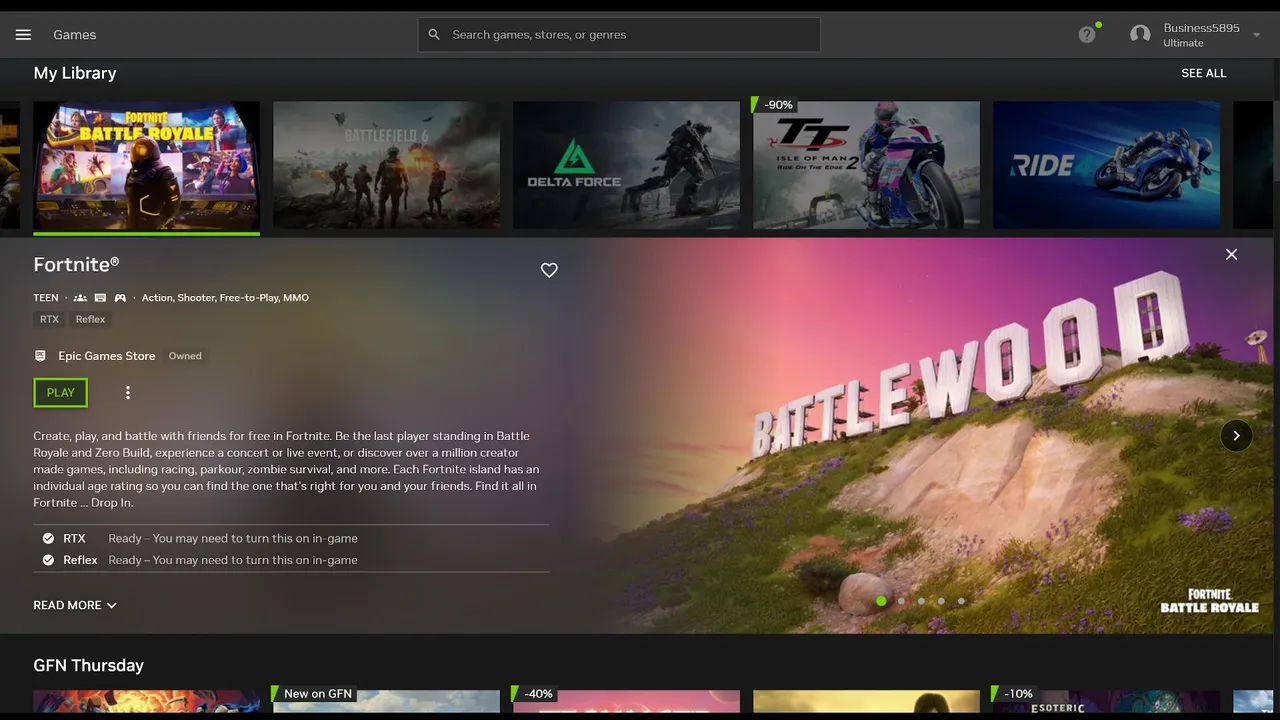
Task: Open the three-dot more options menu
Action: (128, 393)
